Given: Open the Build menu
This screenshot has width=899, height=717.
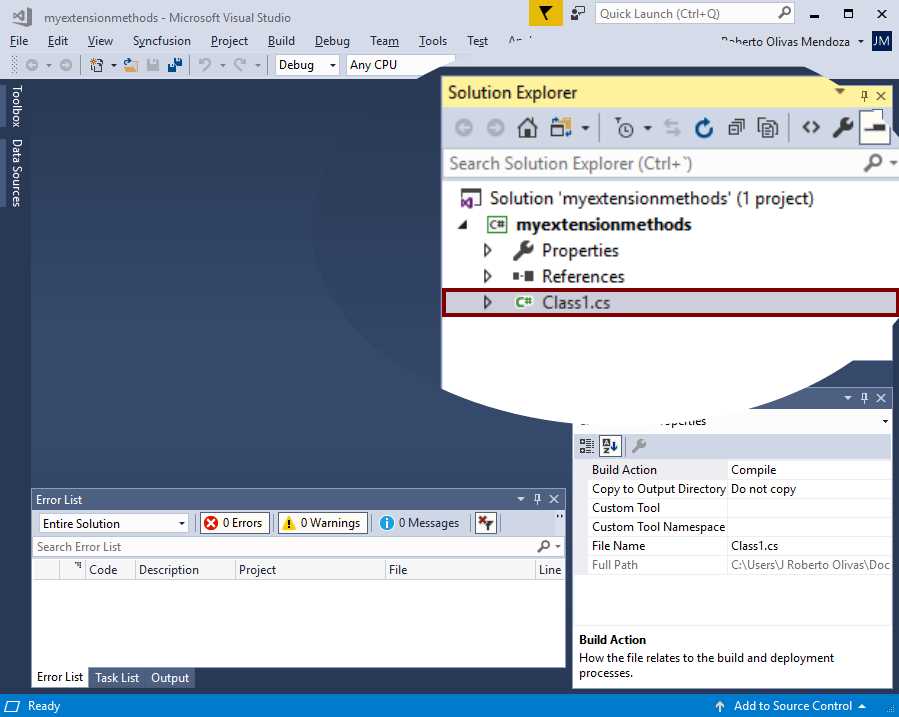Looking at the screenshot, I should (x=281, y=41).
